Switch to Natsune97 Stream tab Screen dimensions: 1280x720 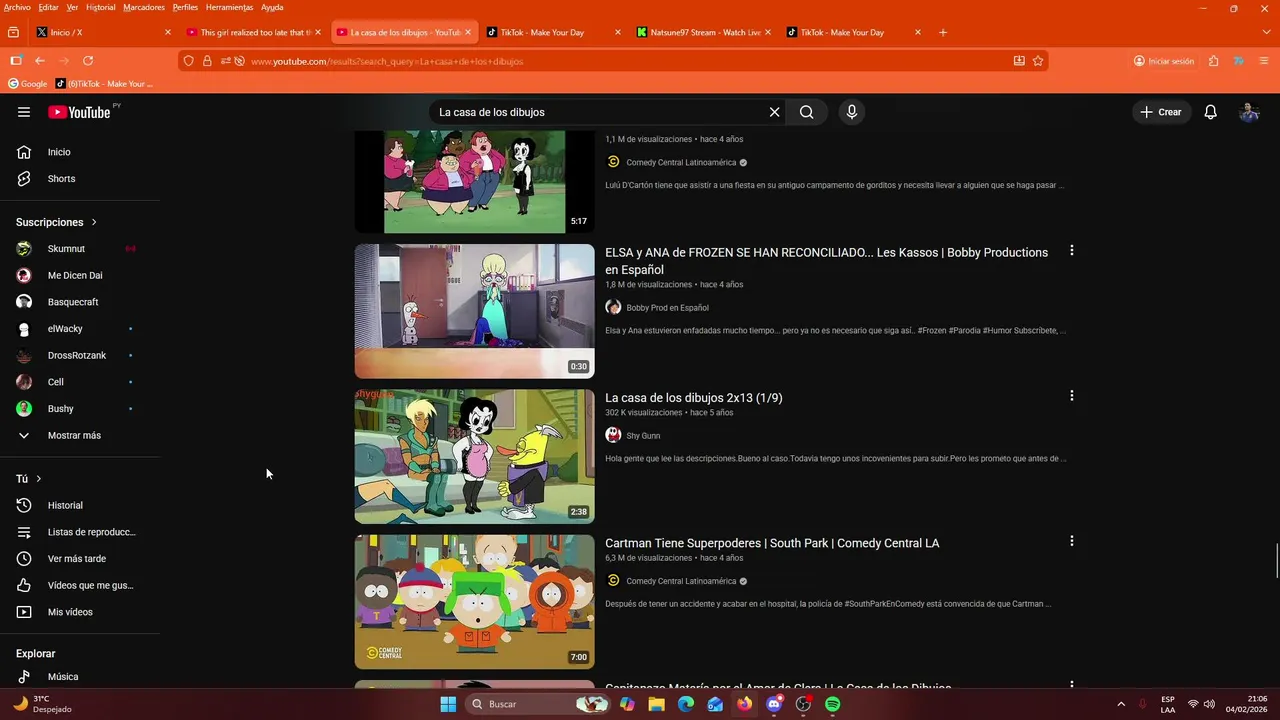pos(703,32)
